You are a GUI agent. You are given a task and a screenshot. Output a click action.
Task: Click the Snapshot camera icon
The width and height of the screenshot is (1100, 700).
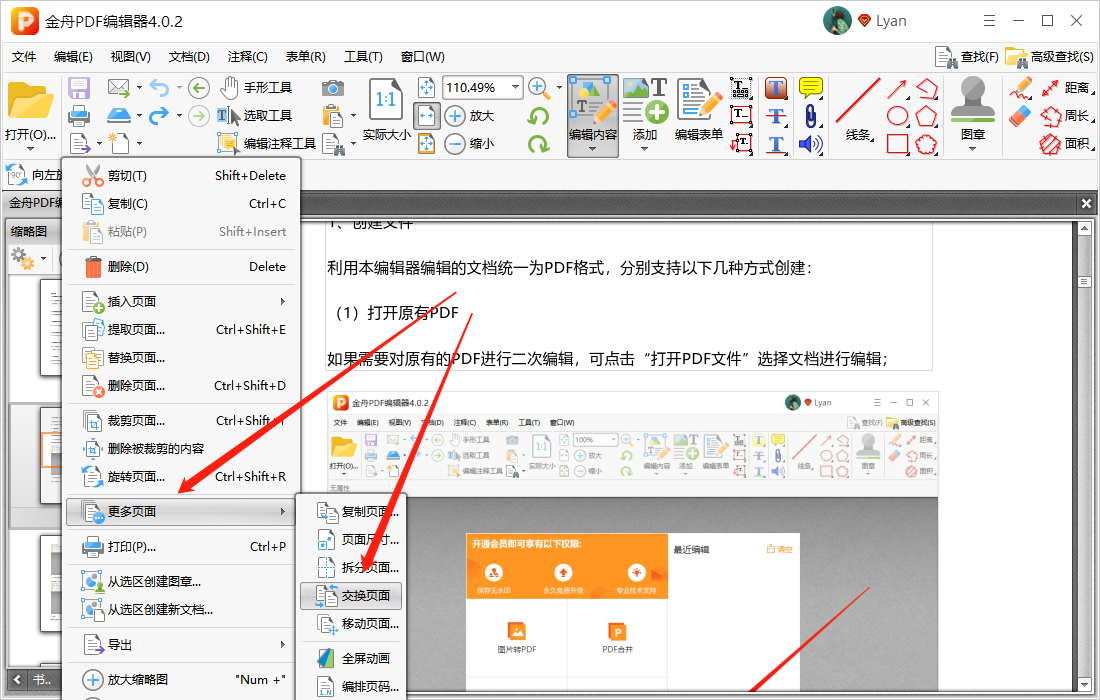tap(333, 88)
